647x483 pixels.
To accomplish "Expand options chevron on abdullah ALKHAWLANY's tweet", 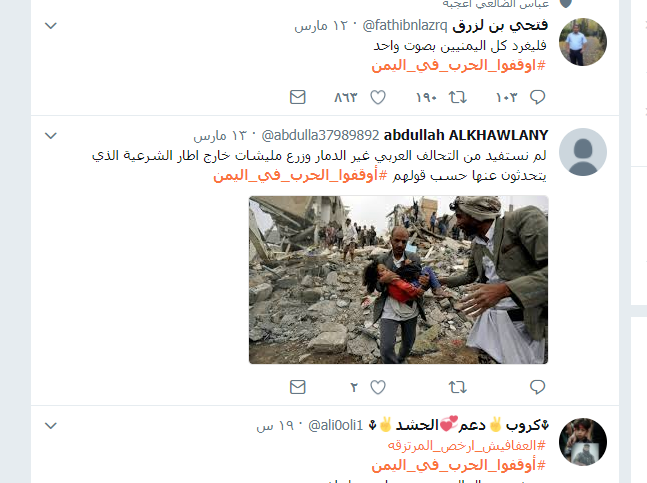I will [51, 135].
